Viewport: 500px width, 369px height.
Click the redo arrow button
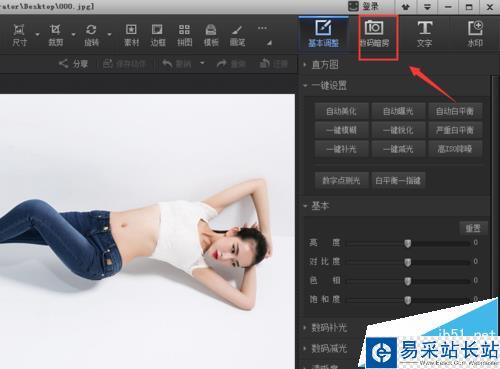click(231, 64)
